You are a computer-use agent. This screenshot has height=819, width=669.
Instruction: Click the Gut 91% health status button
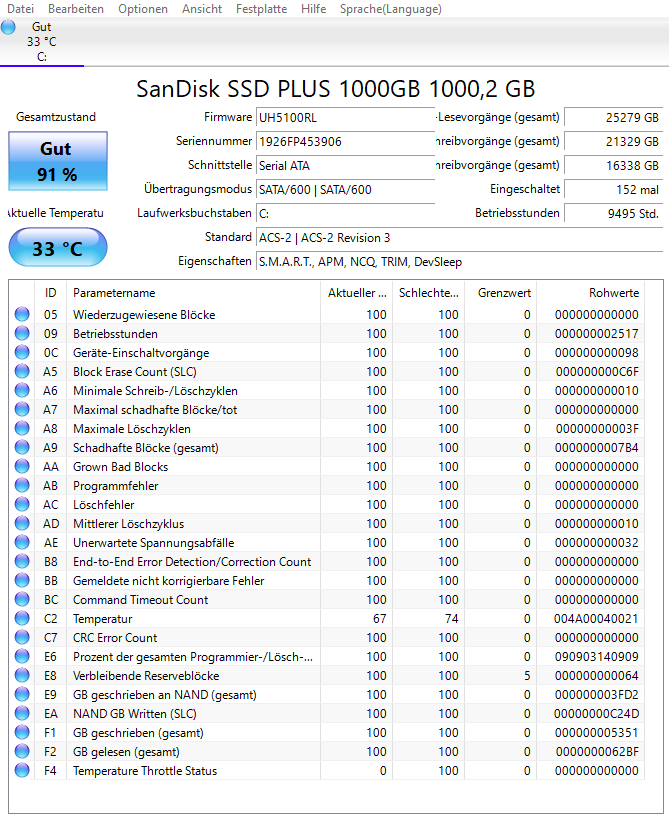57,160
